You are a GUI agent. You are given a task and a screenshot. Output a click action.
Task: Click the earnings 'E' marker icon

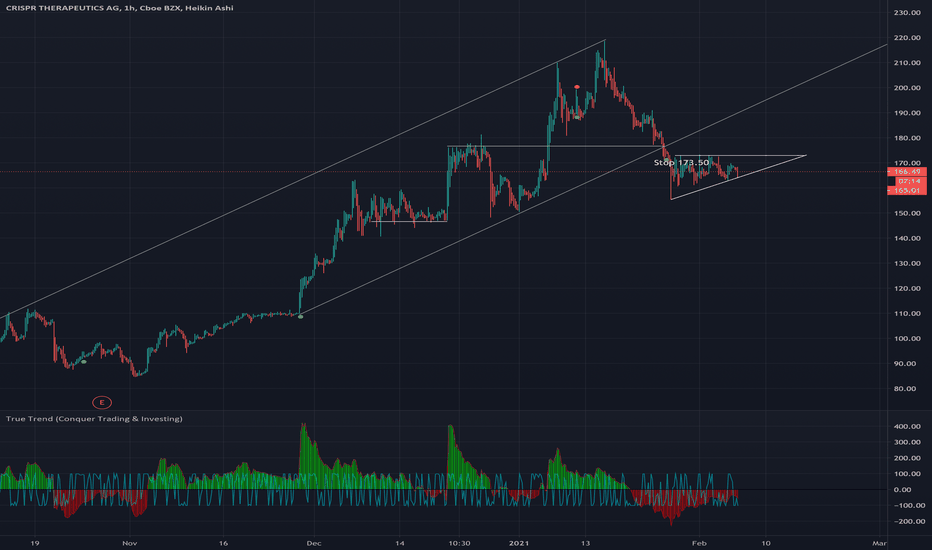click(x=102, y=403)
